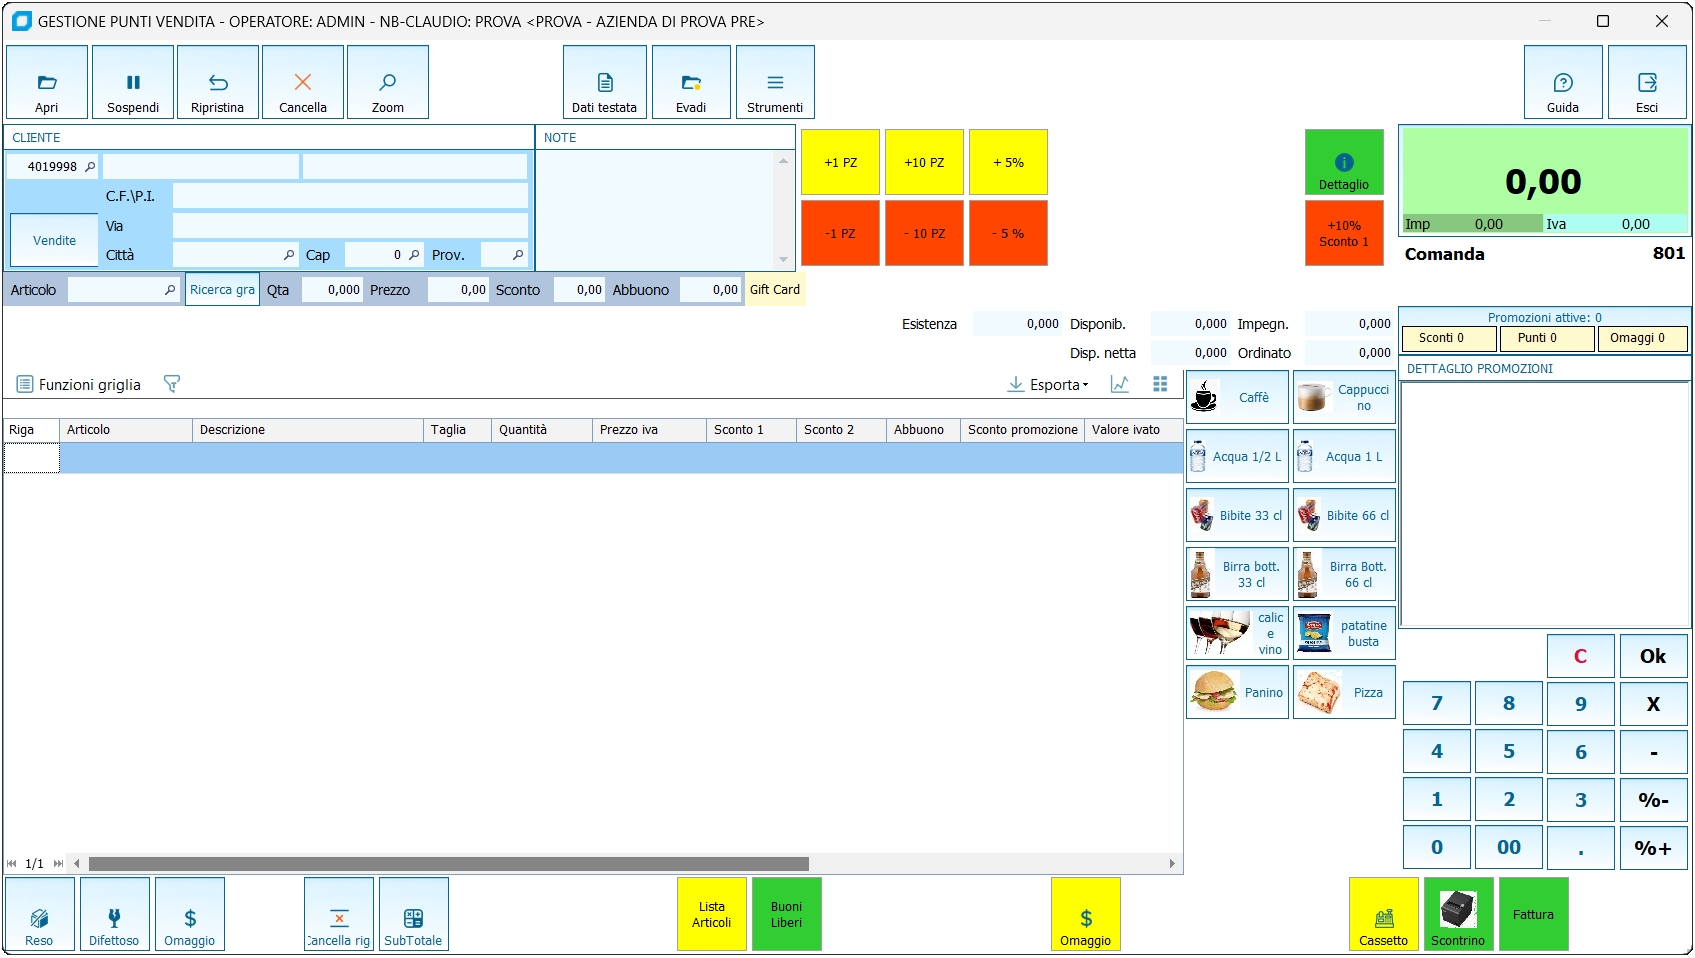The image size is (1695, 958).
Task: Click the Reso return button
Action: (40, 914)
